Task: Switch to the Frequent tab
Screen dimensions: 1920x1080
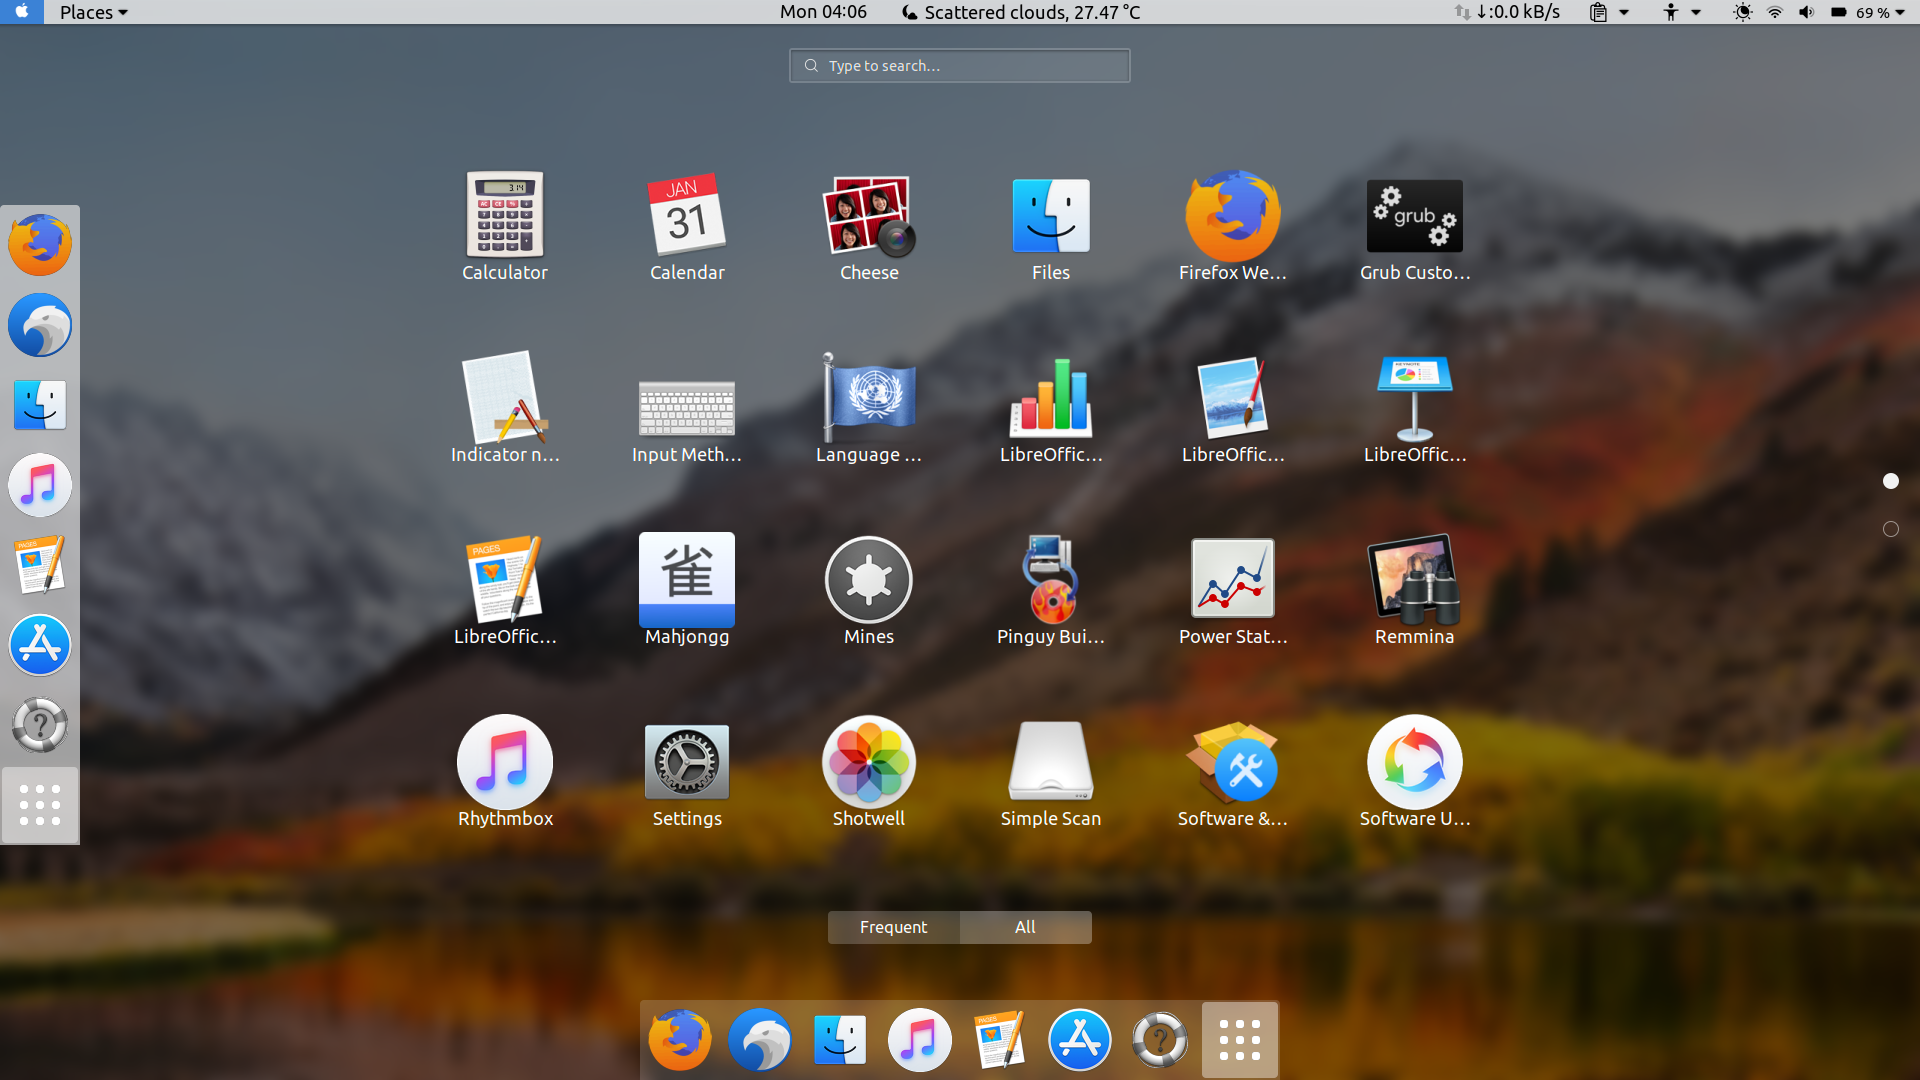Action: (x=893, y=927)
